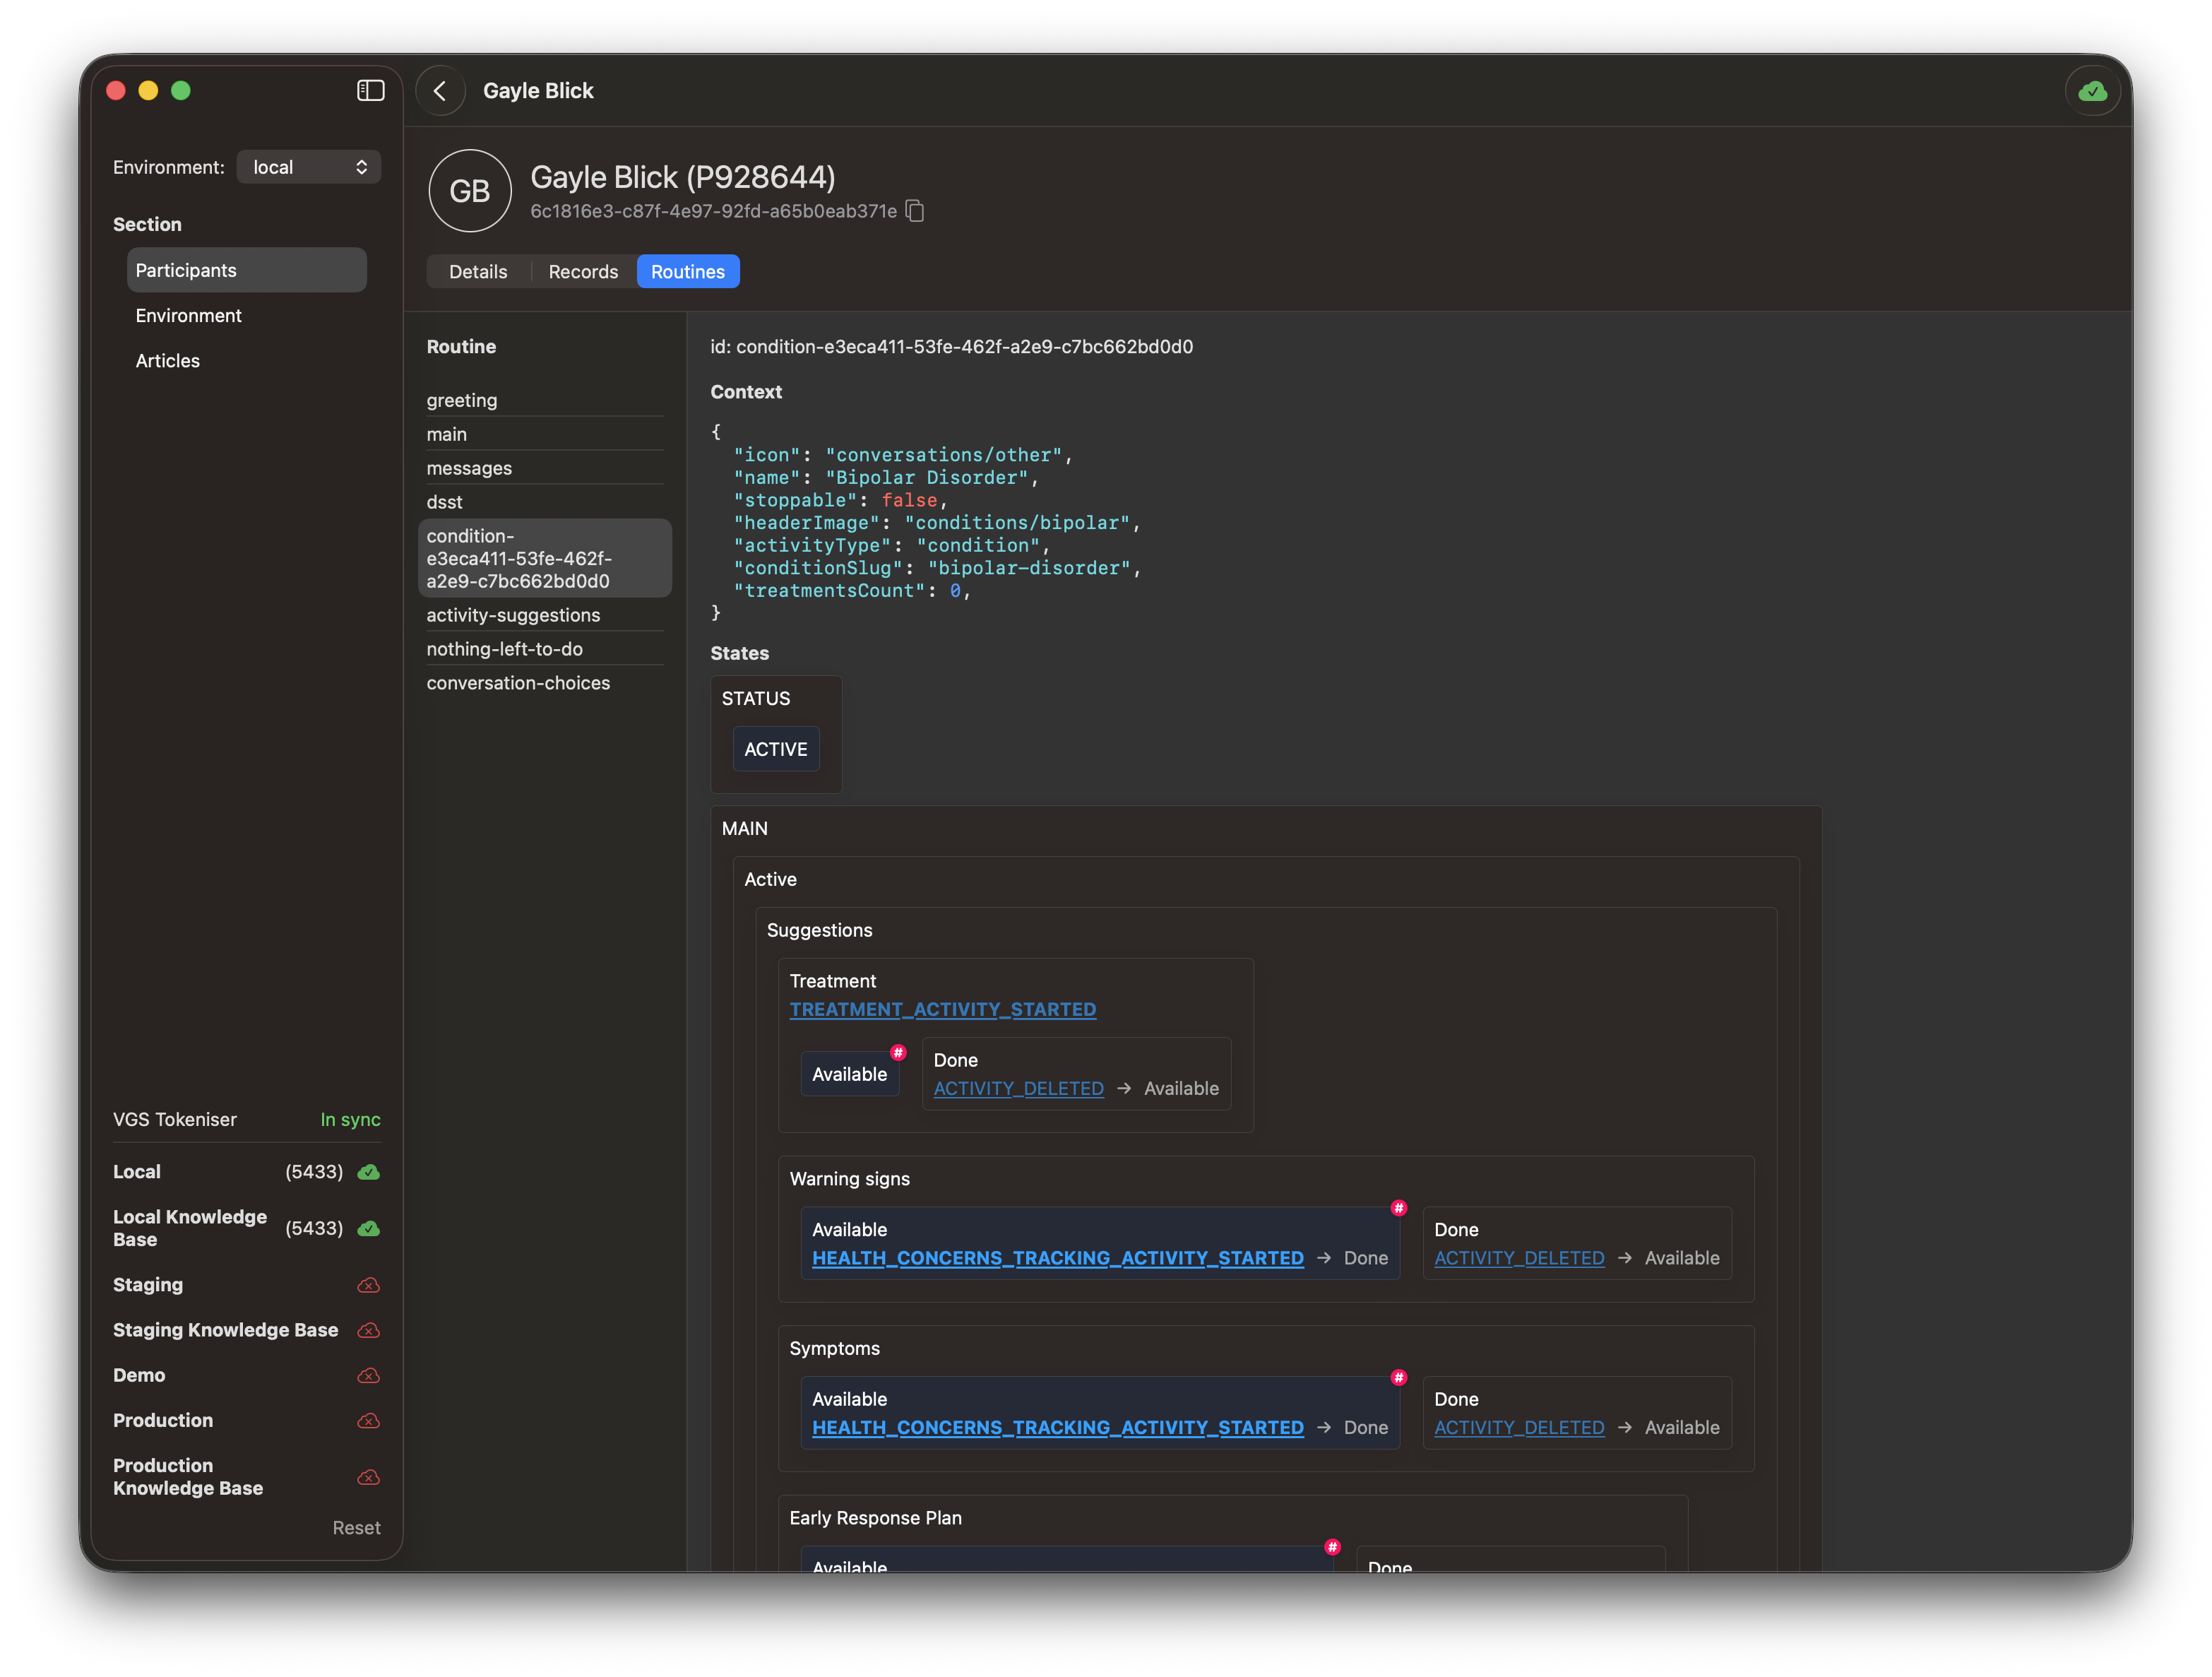Click the green cloud sync icon in the top right
Viewport: 2212px width, 1677px height.
2092,91
